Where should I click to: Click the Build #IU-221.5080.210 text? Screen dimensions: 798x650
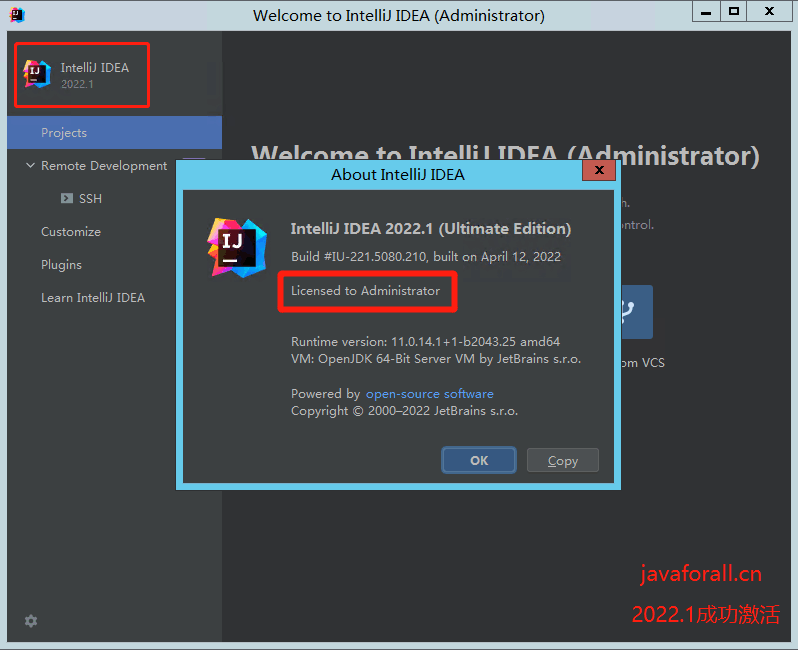click(425, 256)
